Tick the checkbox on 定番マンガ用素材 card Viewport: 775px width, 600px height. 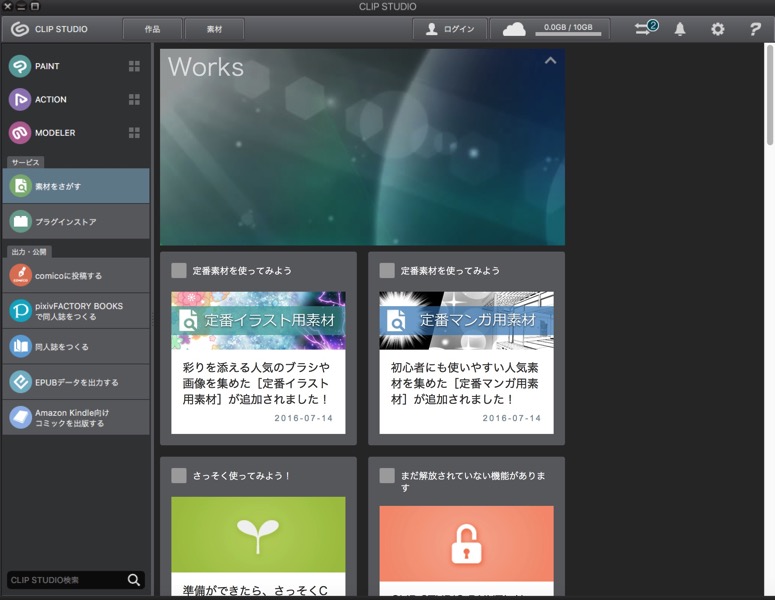click(x=387, y=270)
